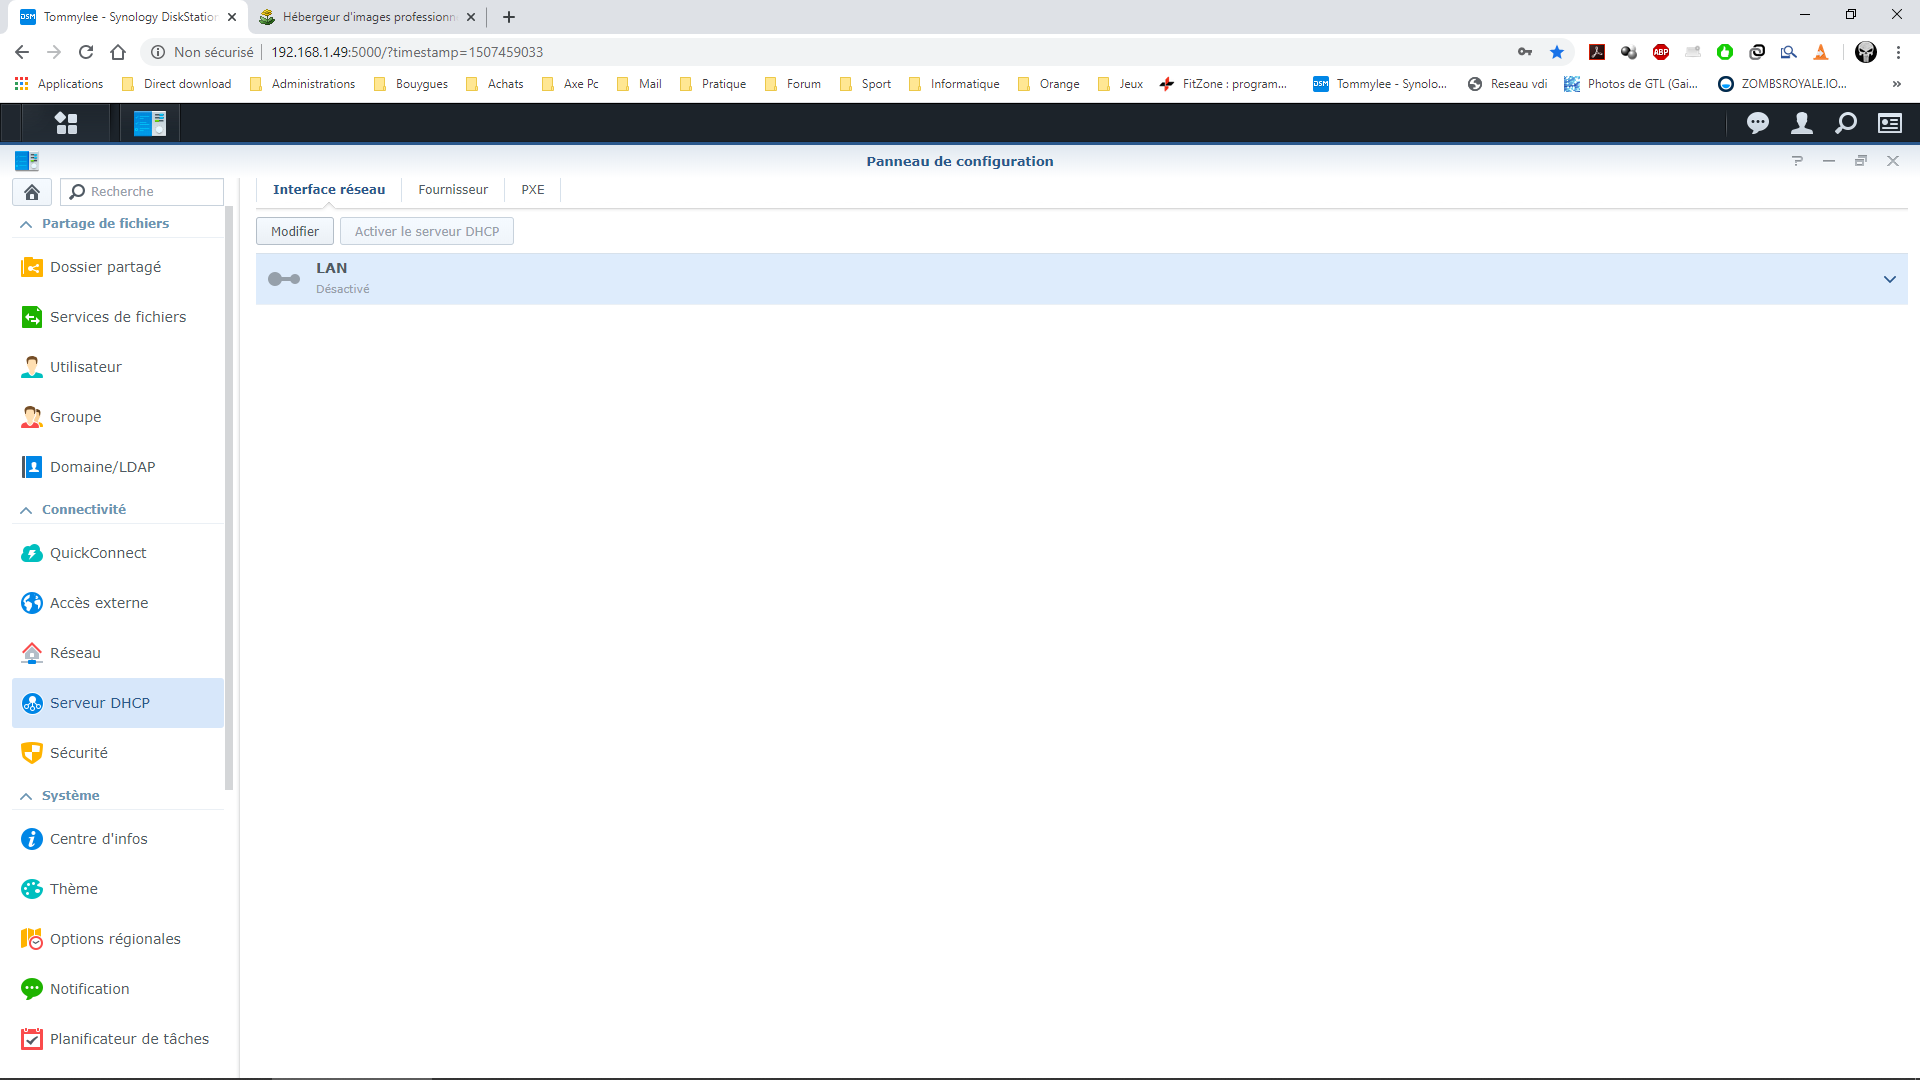Click the control panel home icon
The image size is (1920, 1080).
(x=32, y=192)
